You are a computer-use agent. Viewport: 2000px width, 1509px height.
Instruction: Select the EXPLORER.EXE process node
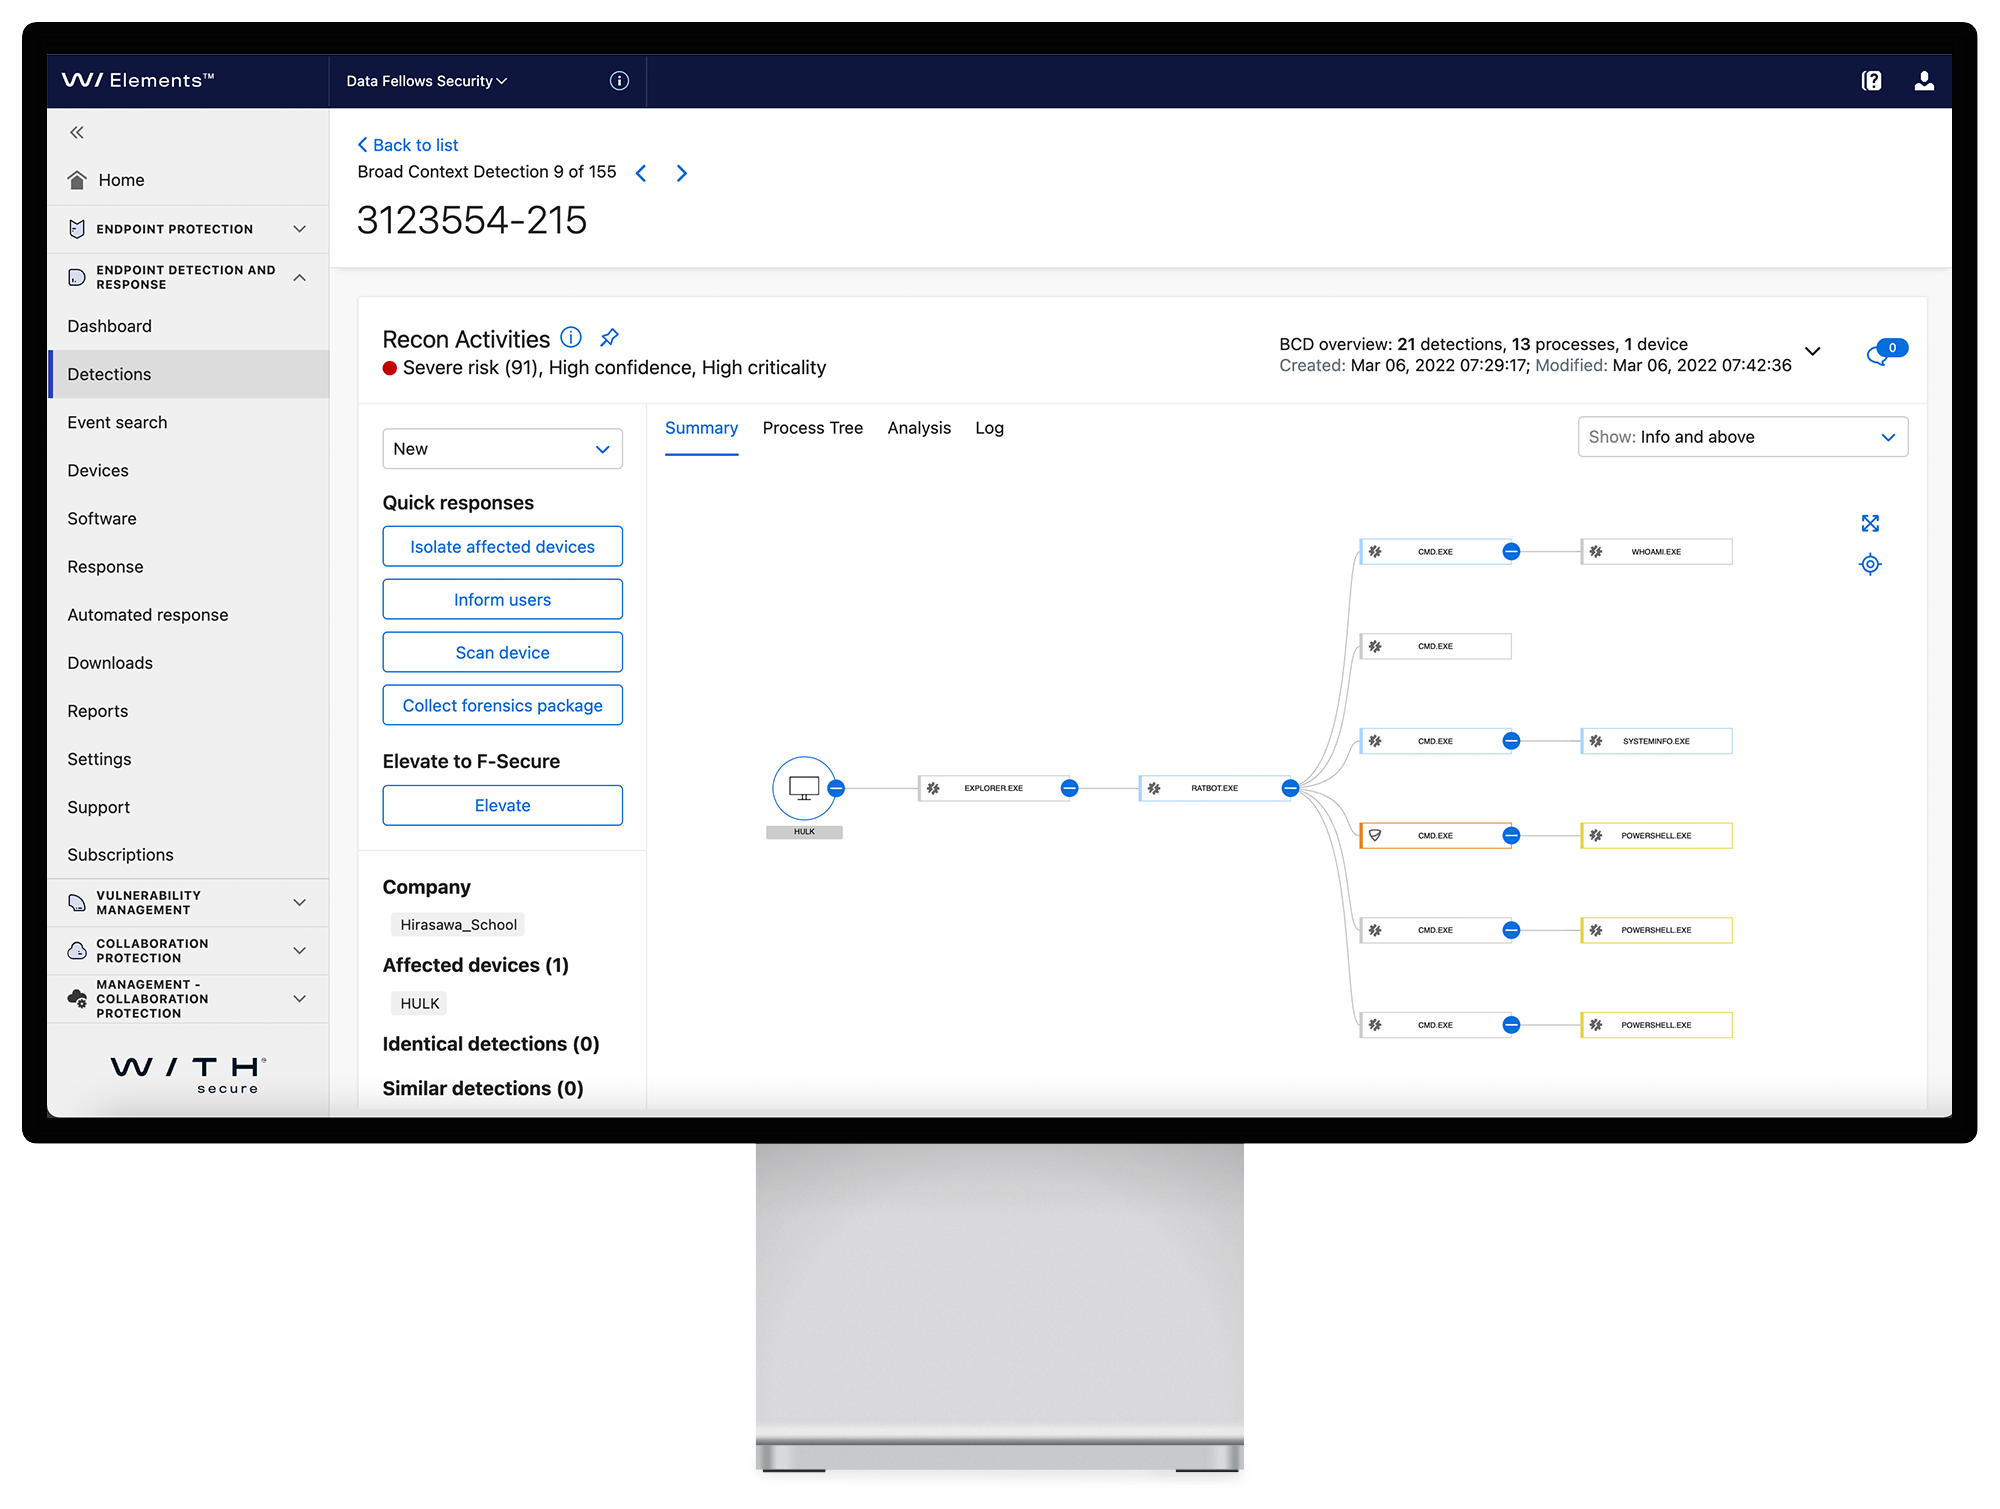(993, 788)
